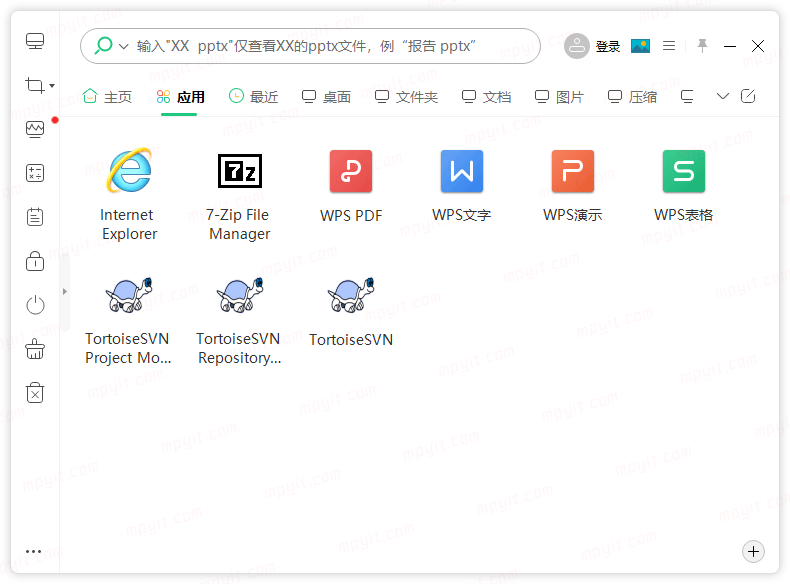Click the monitor icon in sidebar

pyautogui.click(x=35, y=41)
